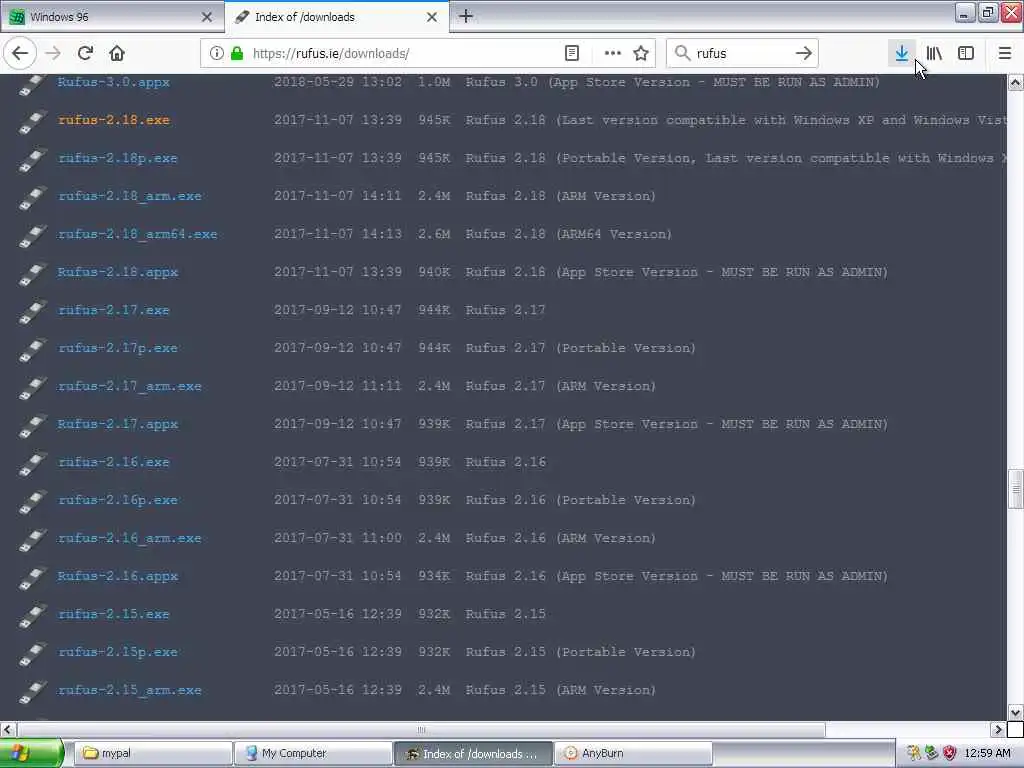Image resolution: width=1024 pixels, height=768 pixels.
Task: Select the 944K size of rufus-2.17.exe
Action: (x=434, y=310)
